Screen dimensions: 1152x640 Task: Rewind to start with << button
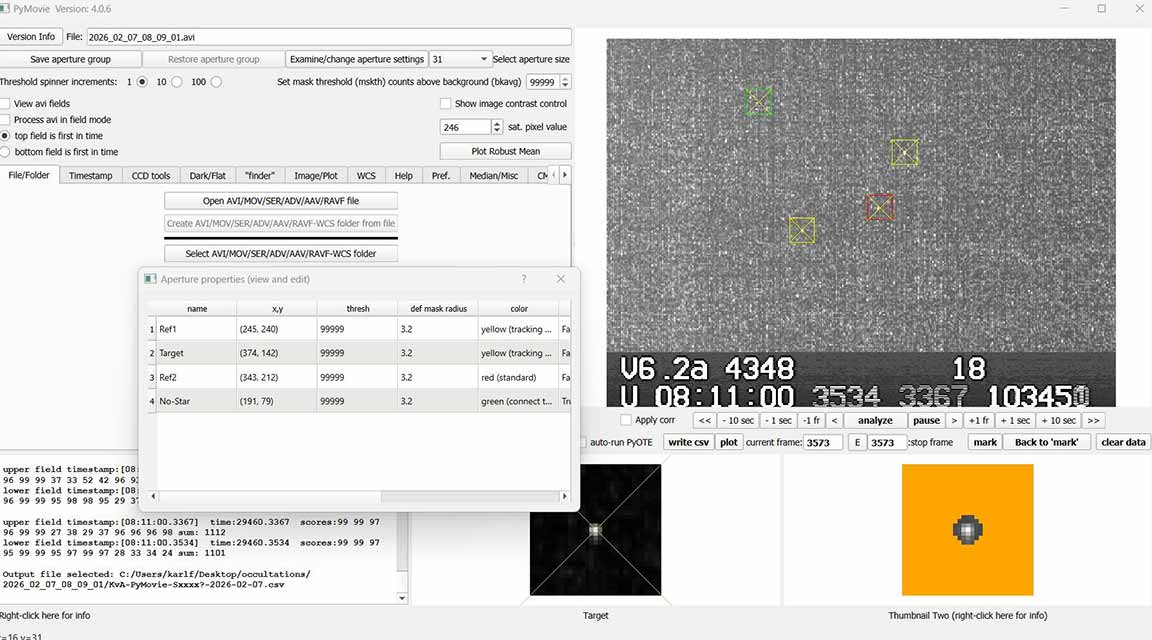[704, 420]
